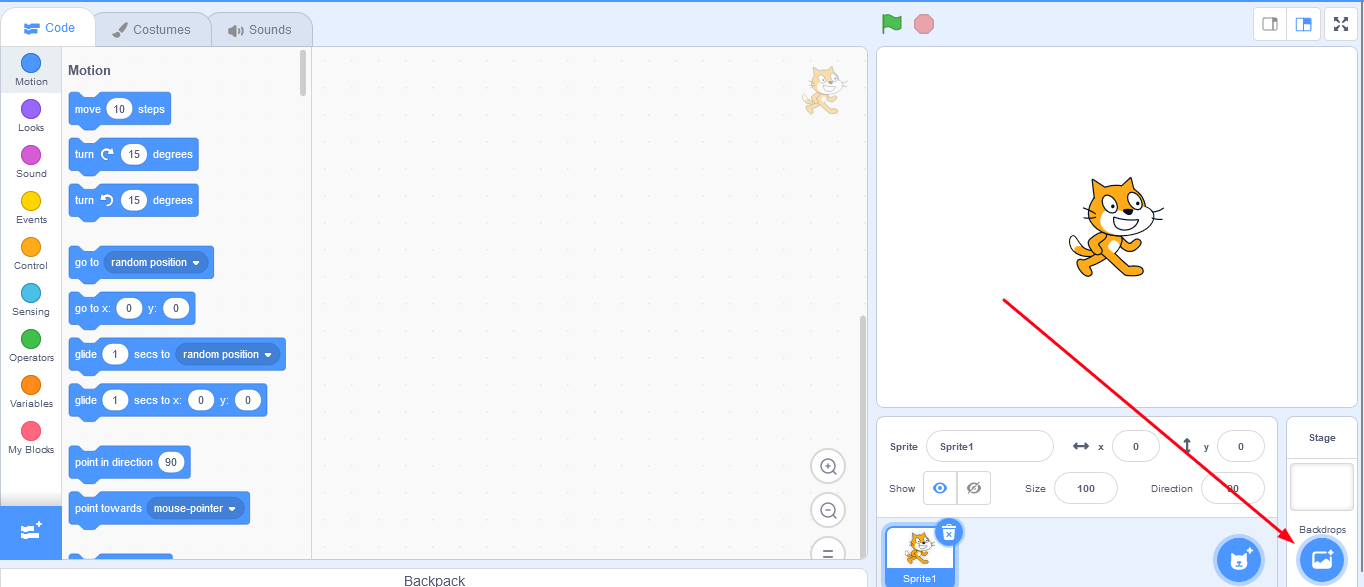The width and height of the screenshot is (1364, 587).
Task: Expand glide block's random position dropdown
Action: click(x=227, y=354)
